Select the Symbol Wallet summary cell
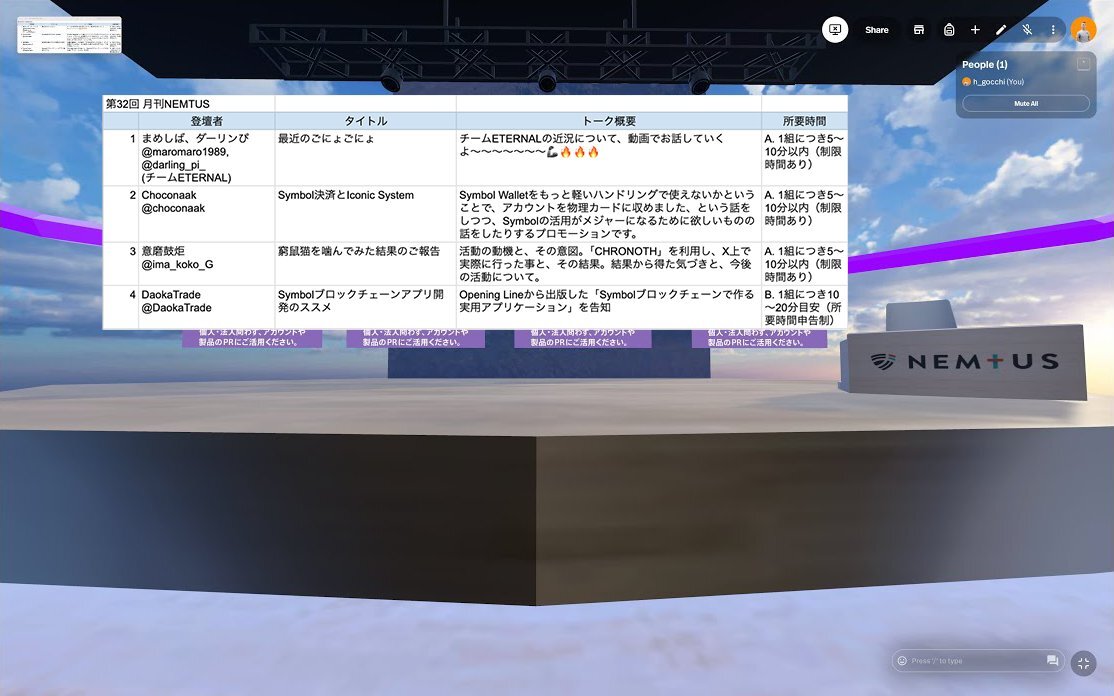This screenshot has width=1114, height=696. (x=609, y=214)
